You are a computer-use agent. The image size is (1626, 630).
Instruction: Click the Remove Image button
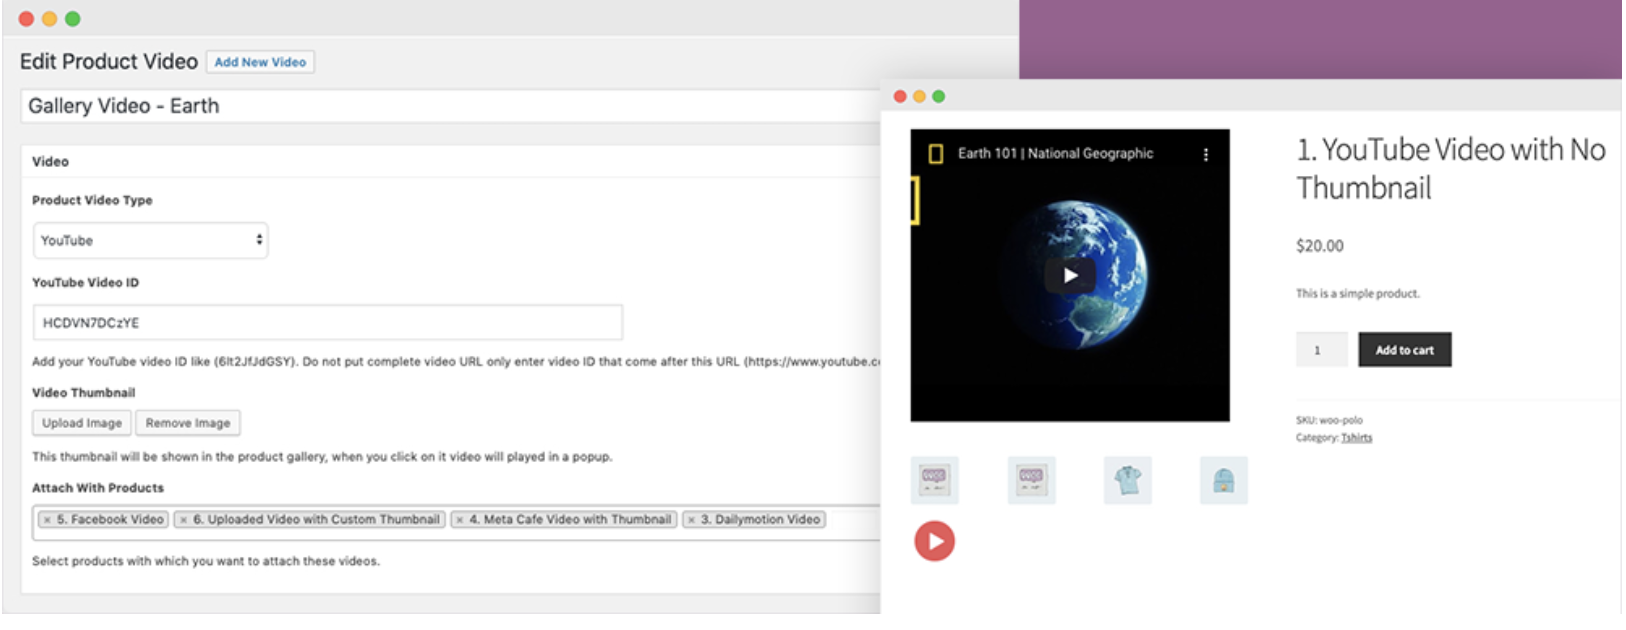click(188, 423)
